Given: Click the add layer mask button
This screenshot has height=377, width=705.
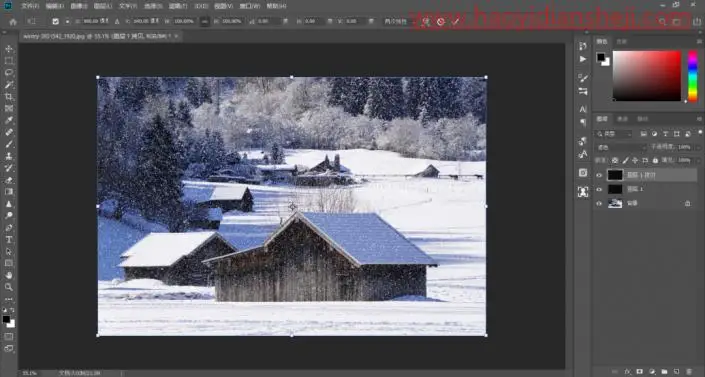Looking at the screenshot, I should 639,372.
